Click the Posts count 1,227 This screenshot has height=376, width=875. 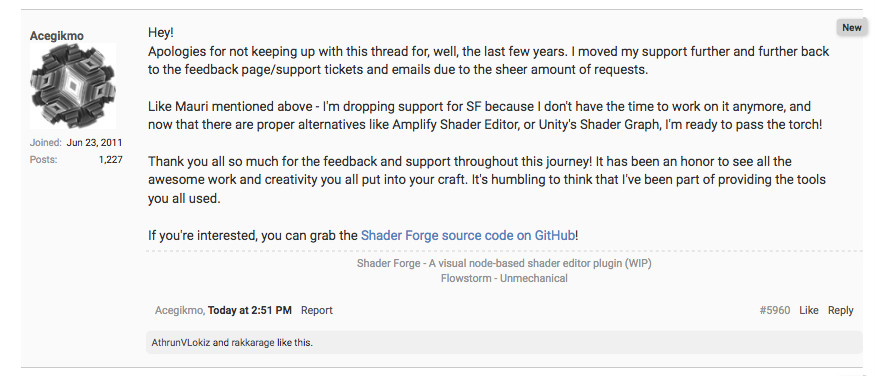(x=110, y=160)
